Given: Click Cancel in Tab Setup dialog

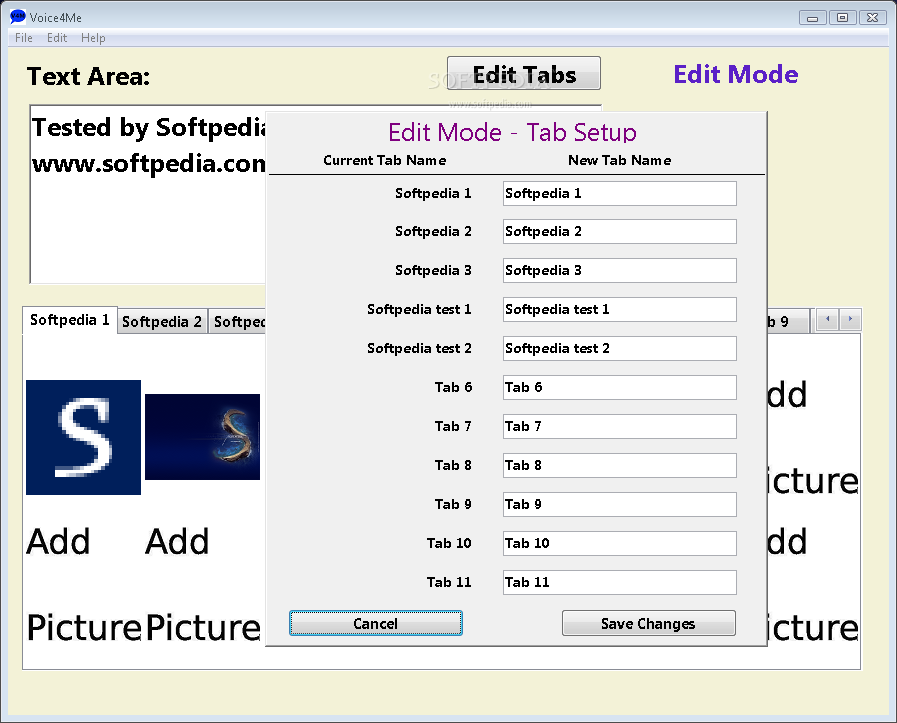Looking at the screenshot, I should tap(375, 623).
